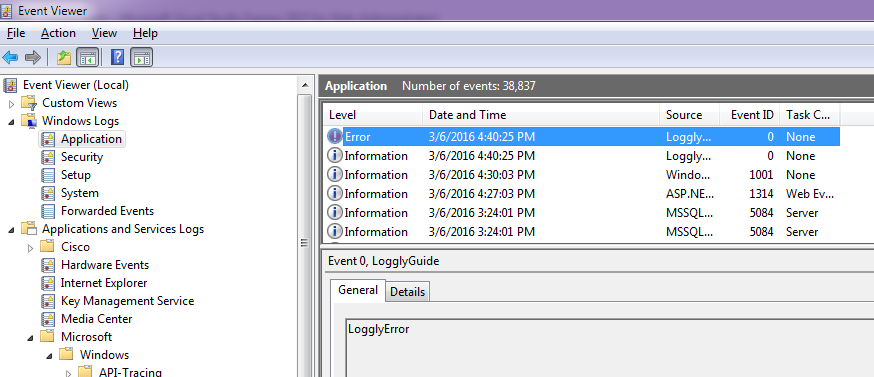Open the System log in tree
Image resolution: width=874 pixels, height=377 pixels.
(80, 193)
